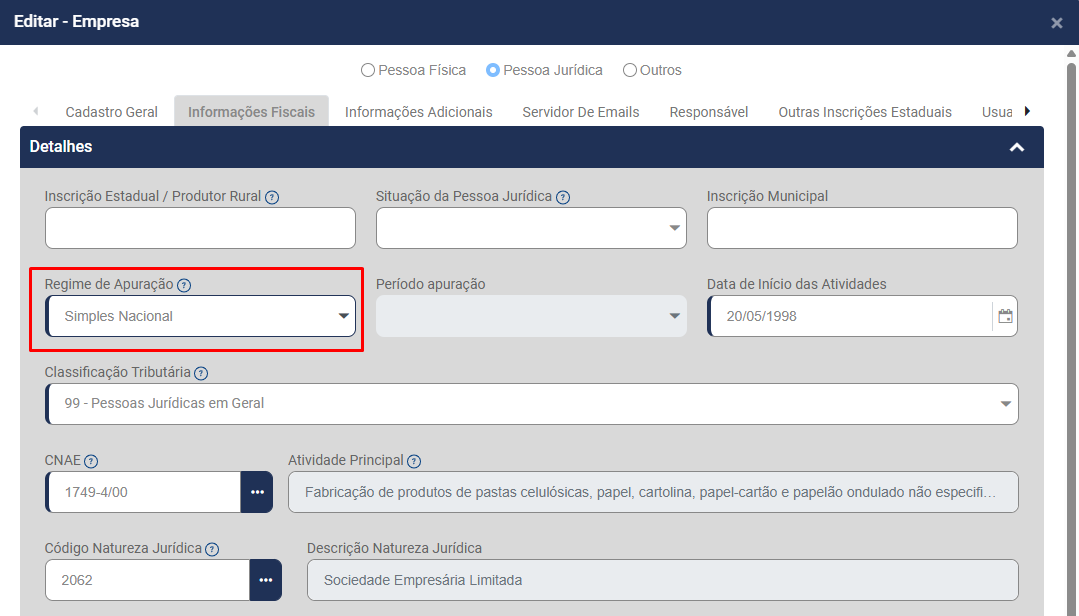
Task: Close the Editar - Empresa dialog
Action: [x=1057, y=23]
